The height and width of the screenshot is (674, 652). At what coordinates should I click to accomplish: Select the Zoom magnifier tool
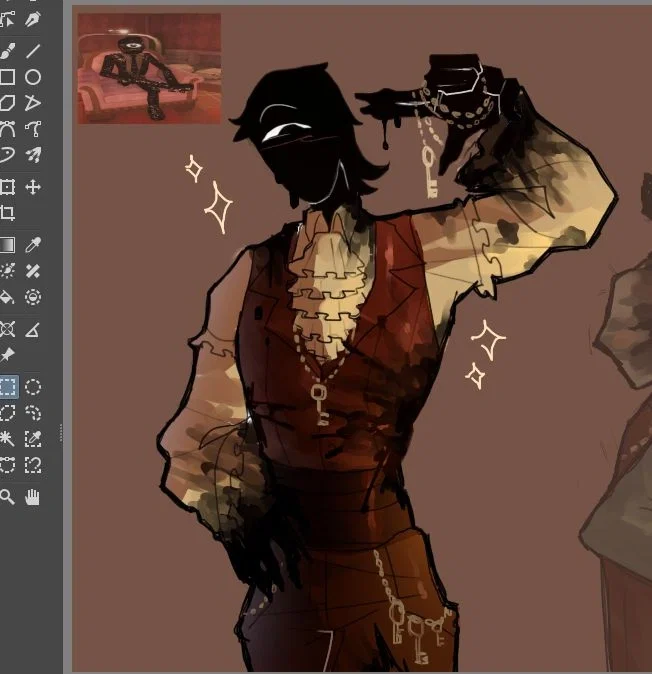click(8, 497)
